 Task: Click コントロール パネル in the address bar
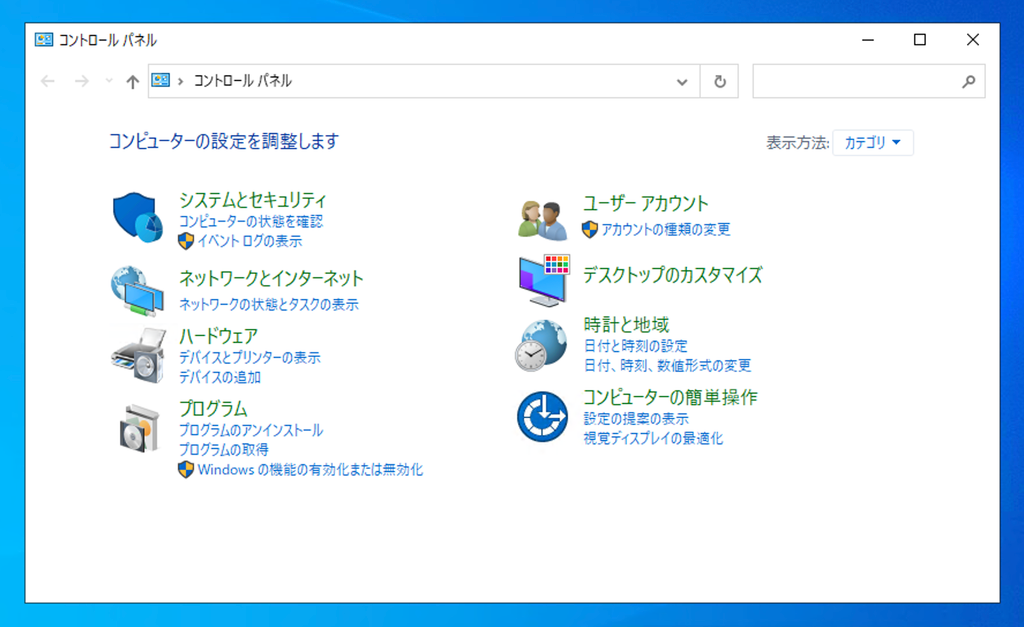click(x=242, y=81)
